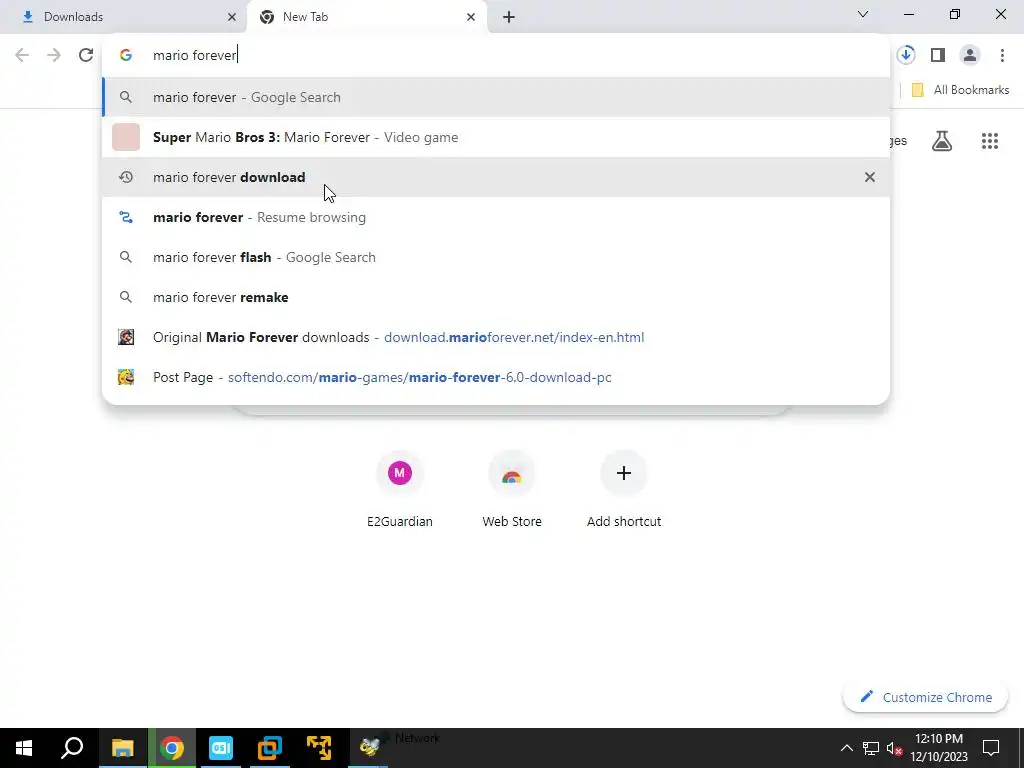Close the Downloads tab
The height and width of the screenshot is (768, 1024).
[232, 17]
